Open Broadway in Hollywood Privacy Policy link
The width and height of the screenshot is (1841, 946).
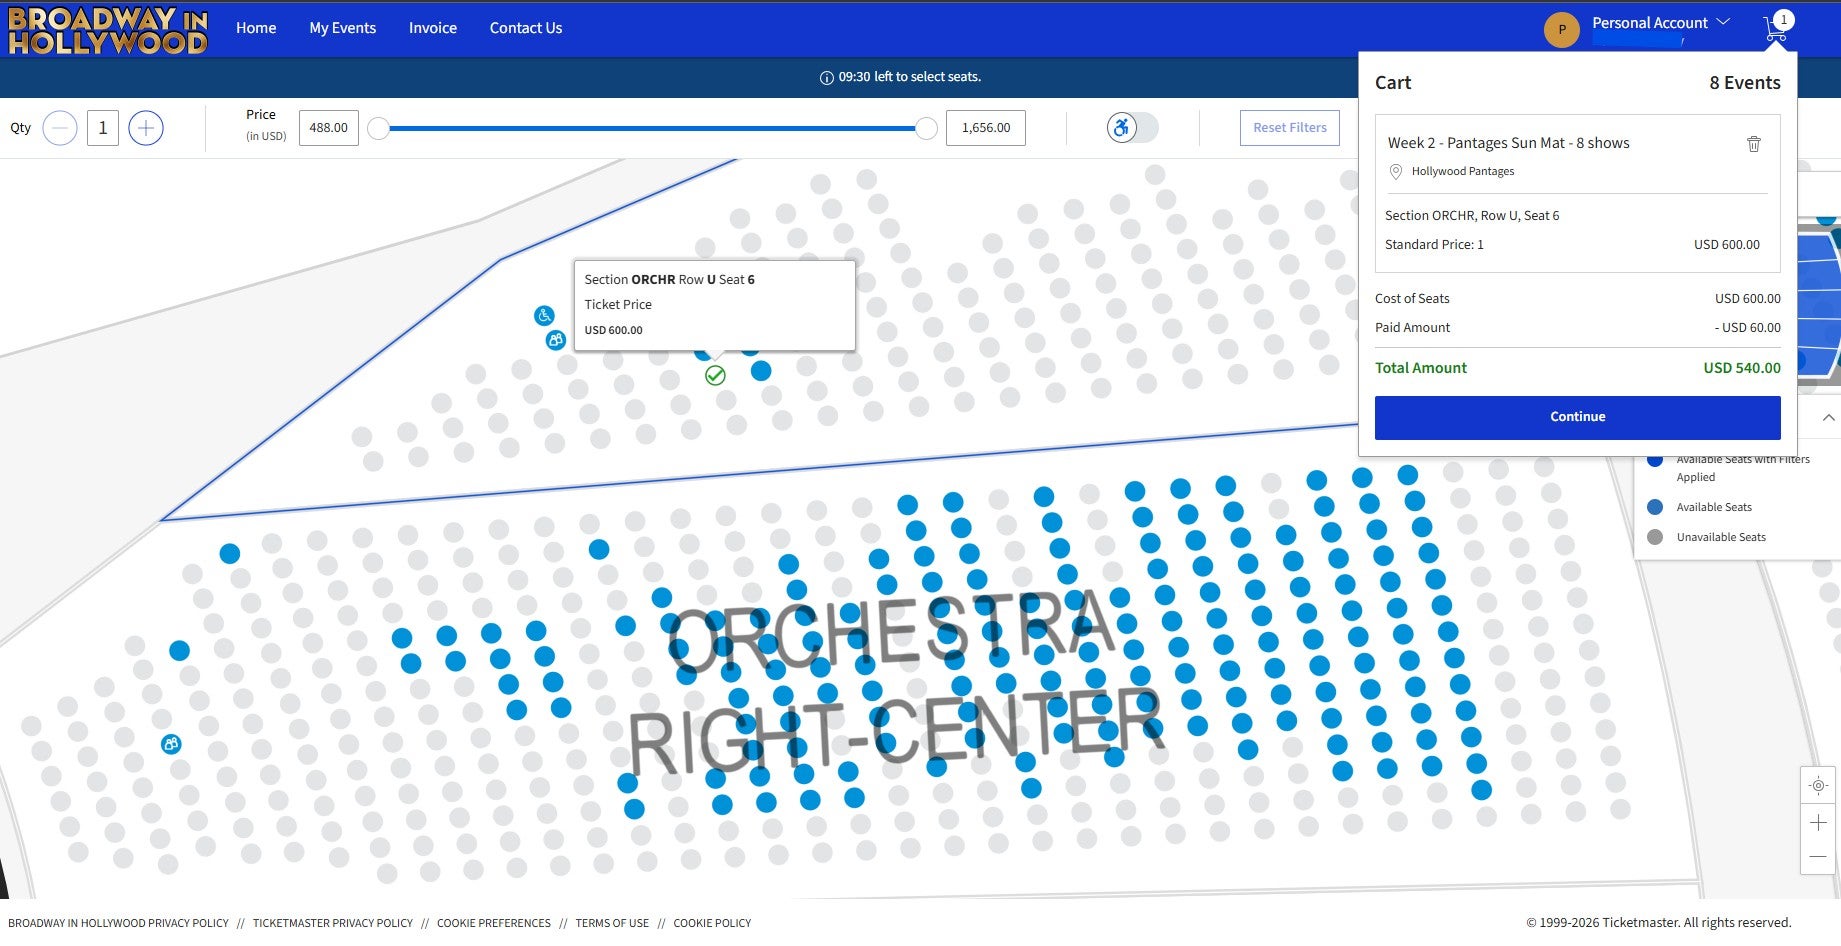118,923
